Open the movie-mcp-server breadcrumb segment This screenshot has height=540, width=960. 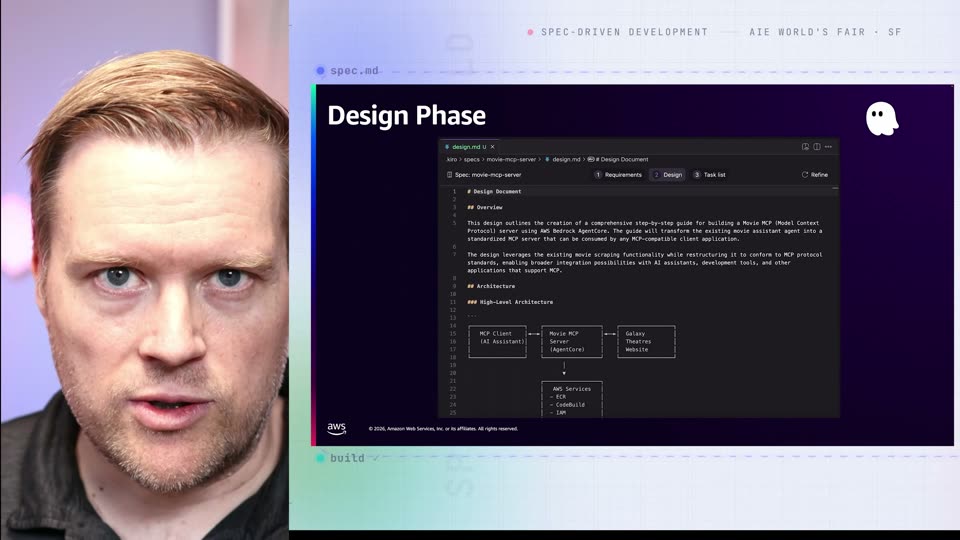coord(511,160)
